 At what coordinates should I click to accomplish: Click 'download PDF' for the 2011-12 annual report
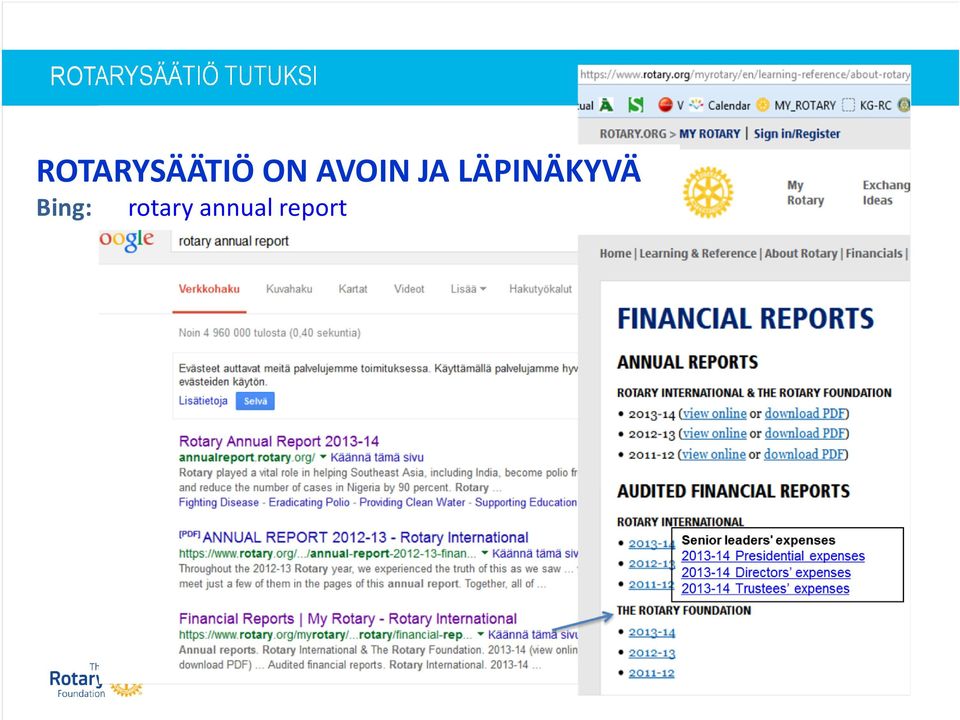tap(804, 454)
